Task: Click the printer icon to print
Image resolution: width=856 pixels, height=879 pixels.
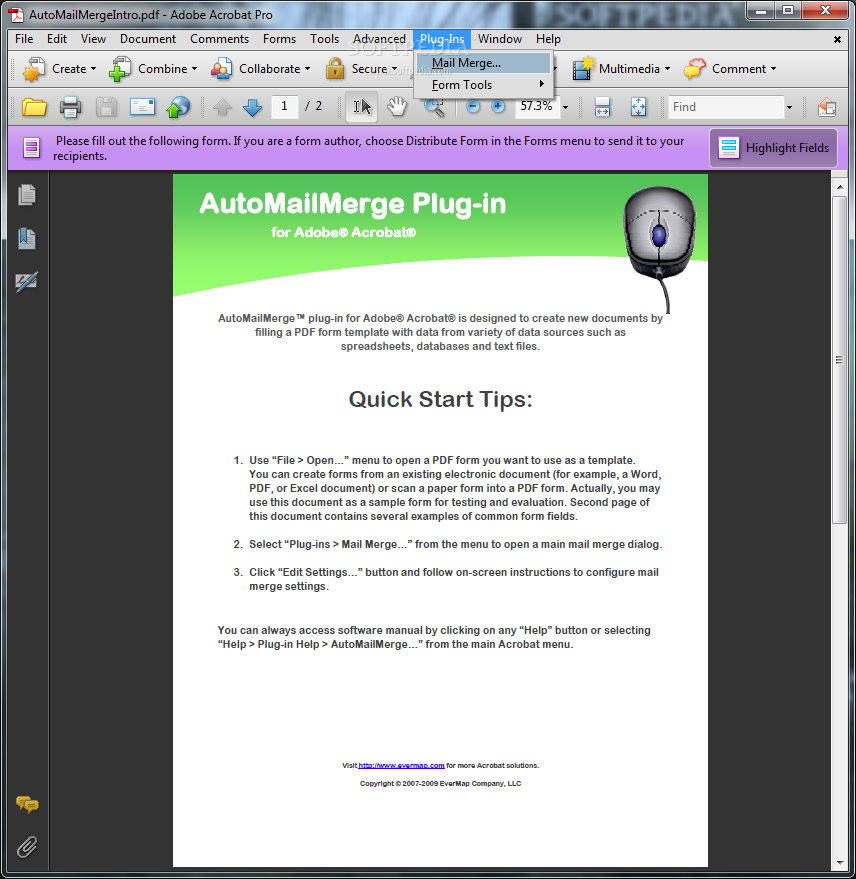Action: [x=71, y=107]
